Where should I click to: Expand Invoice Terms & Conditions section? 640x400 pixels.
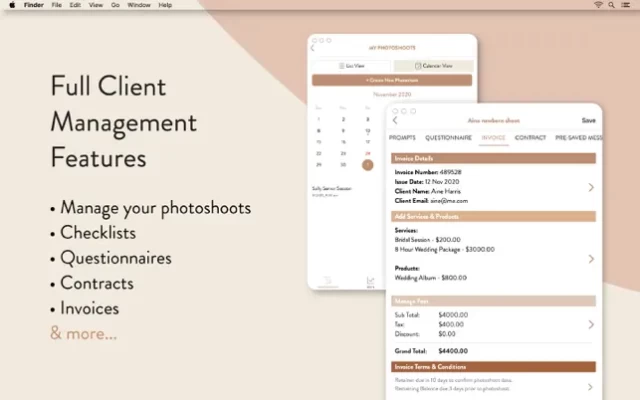click(590, 386)
